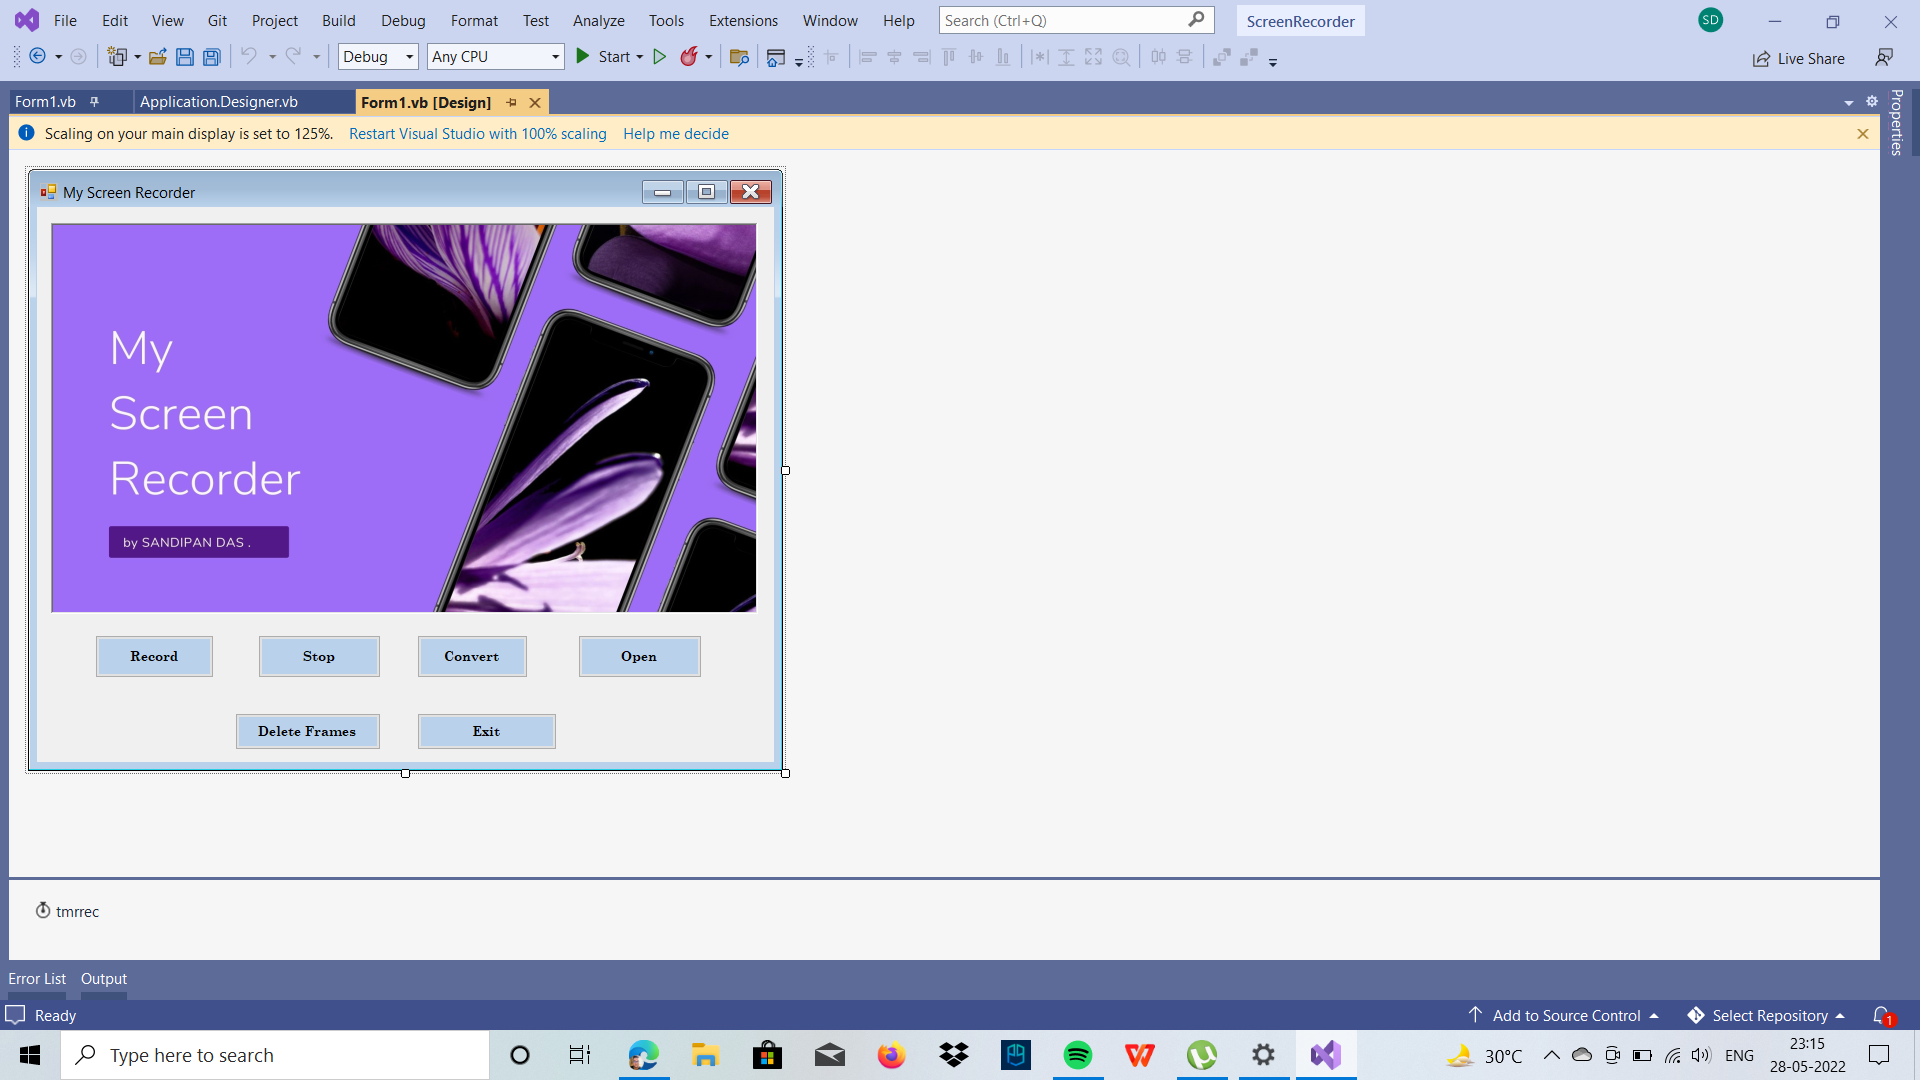Click Restart Visual Studio with 100% scaling
This screenshot has height=1080, width=1920.
pos(477,133)
